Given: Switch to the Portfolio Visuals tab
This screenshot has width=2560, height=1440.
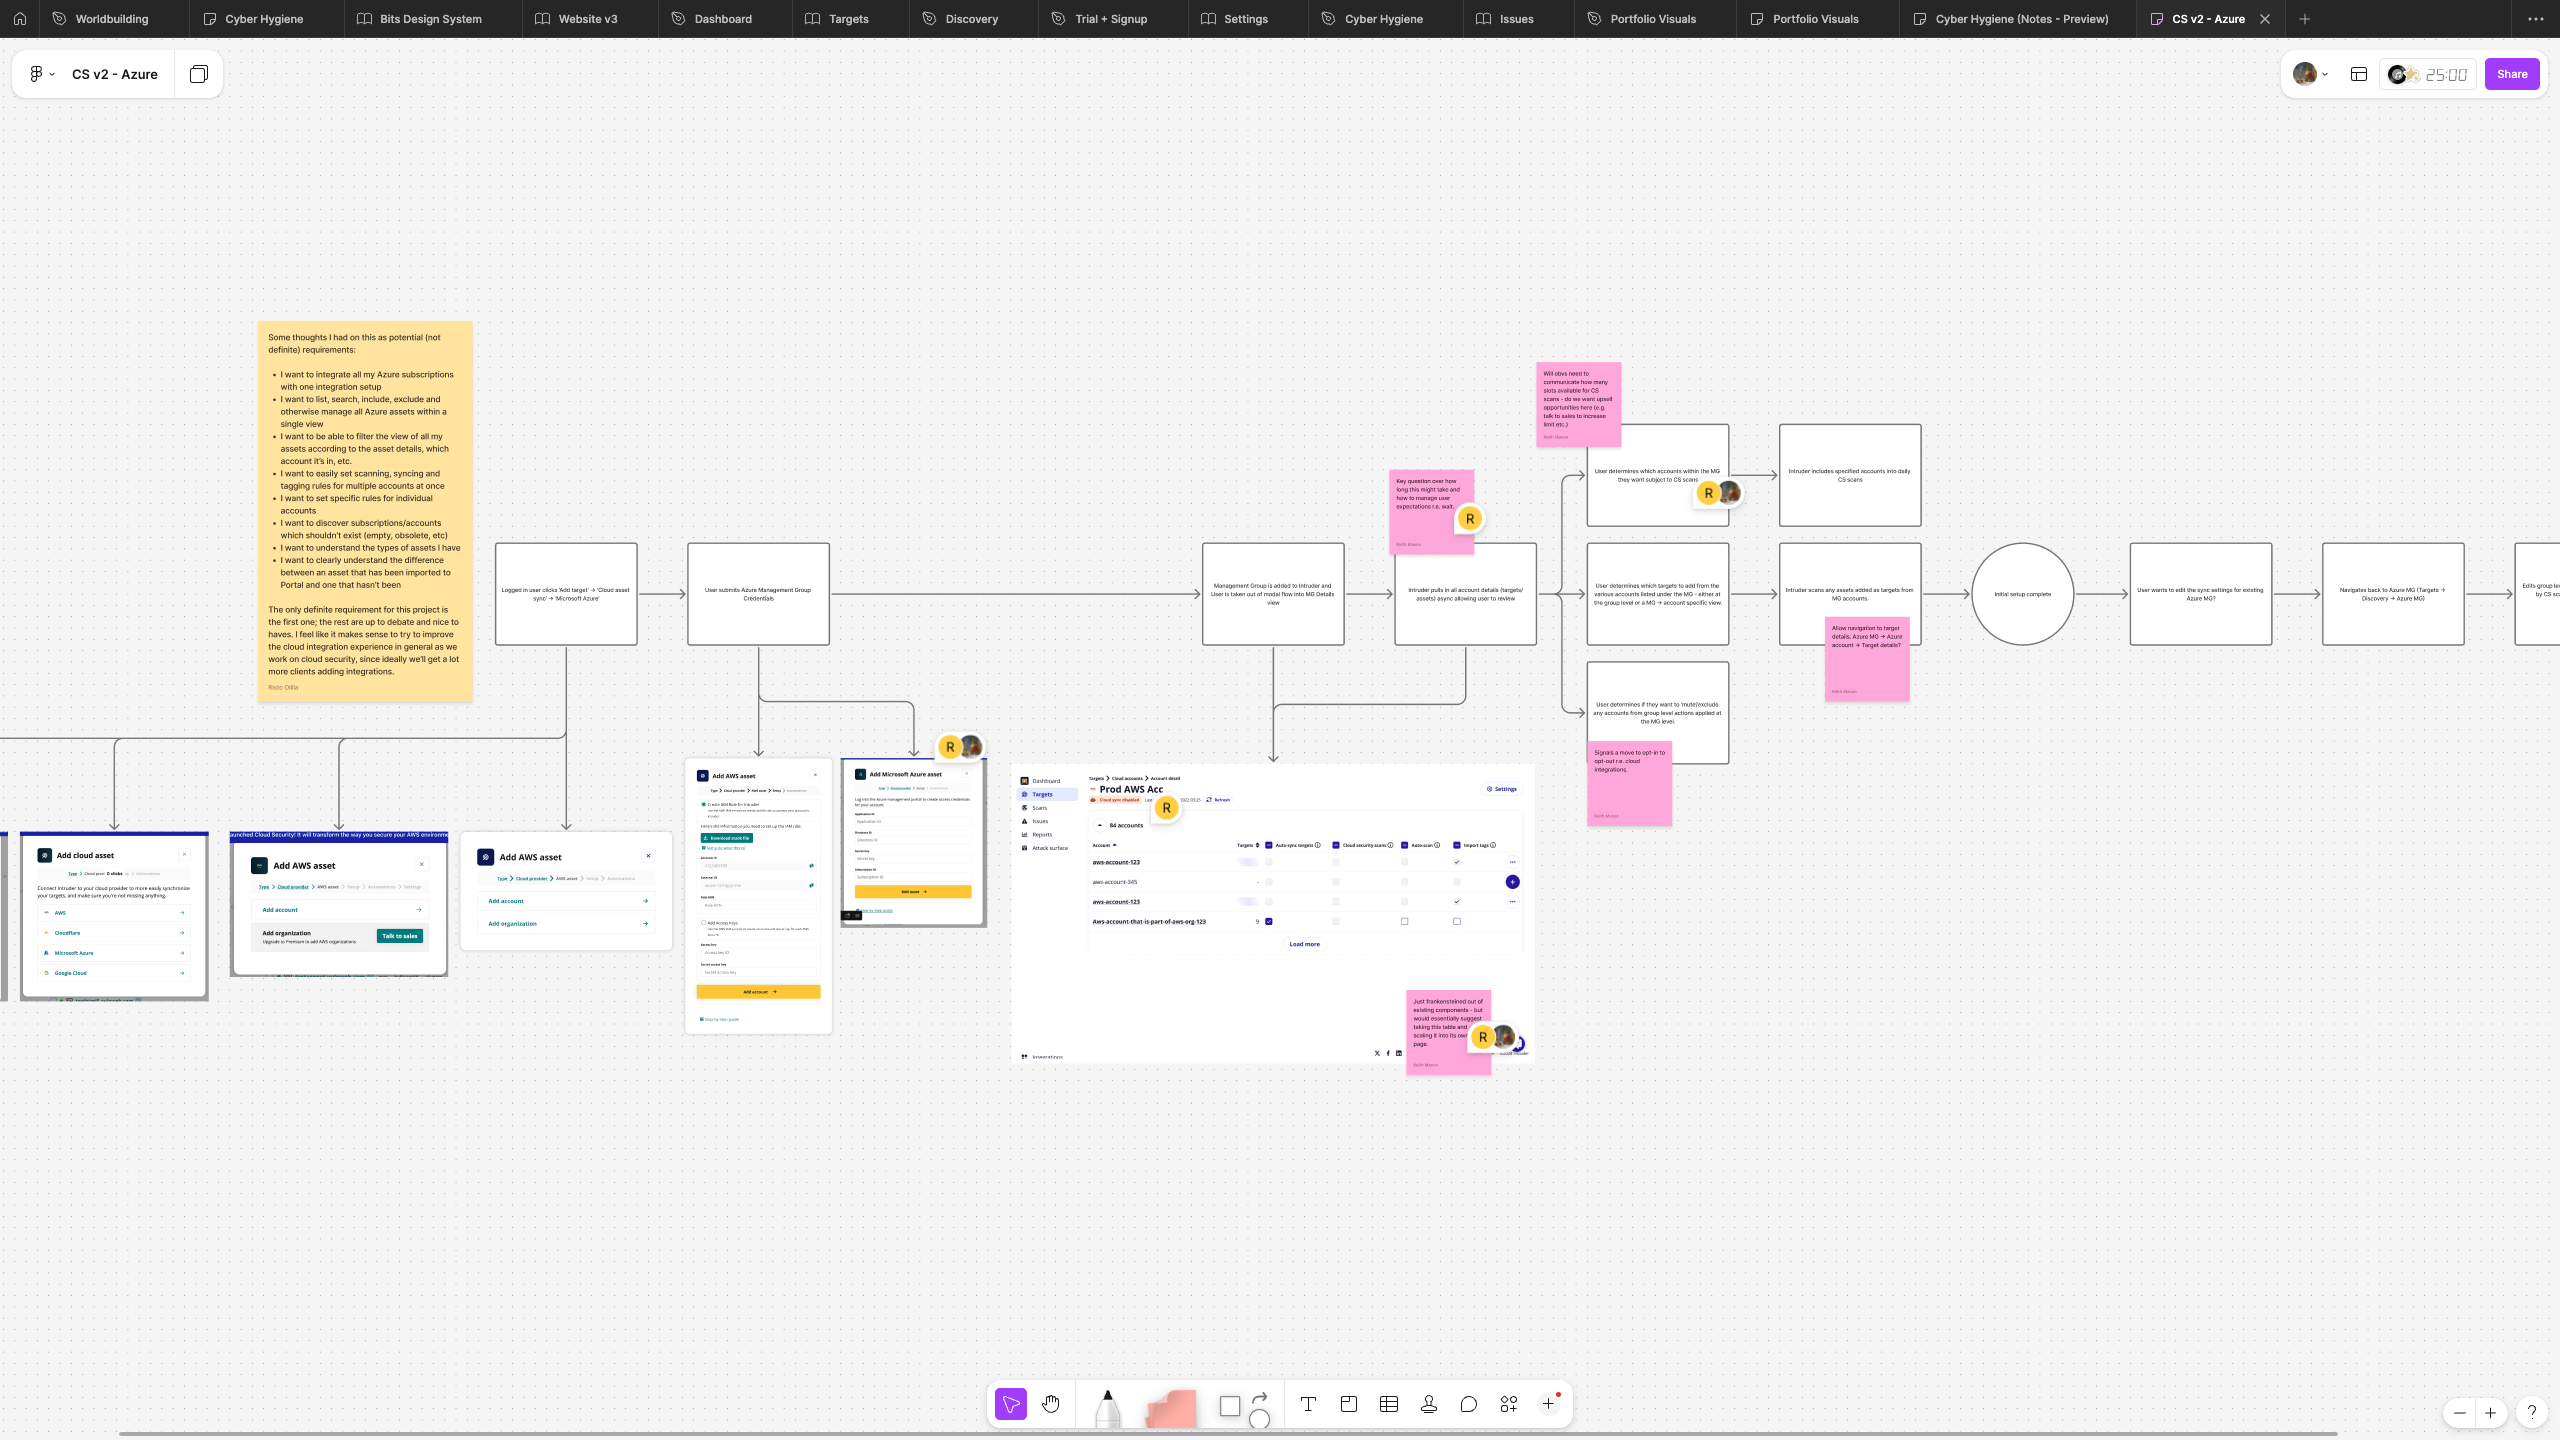Looking at the screenshot, I should (1652, 19).
